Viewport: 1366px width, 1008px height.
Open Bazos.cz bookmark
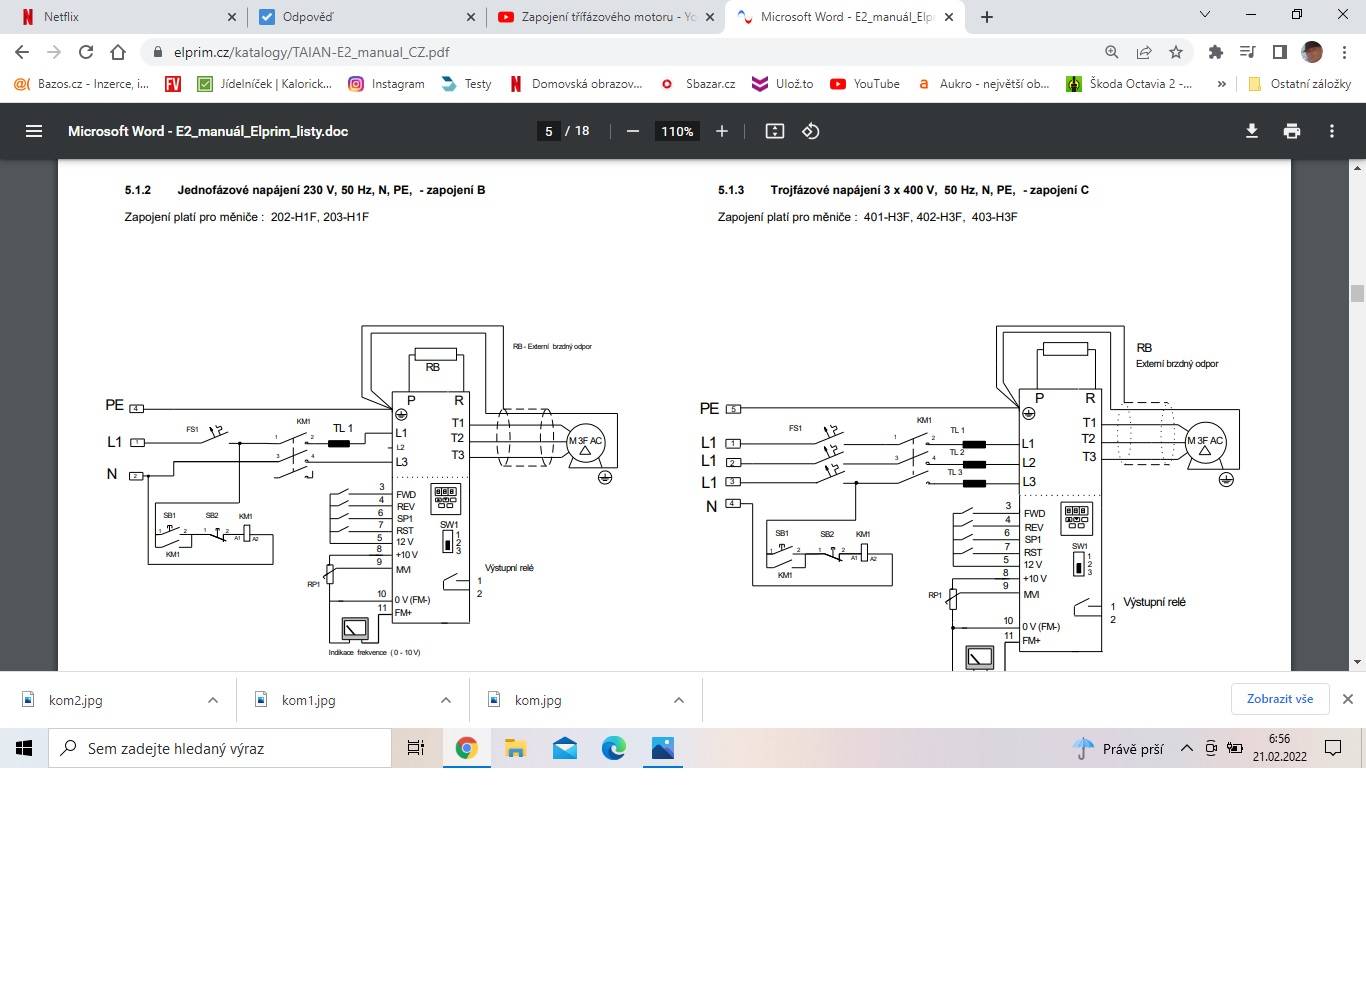(x=82, y=84)
